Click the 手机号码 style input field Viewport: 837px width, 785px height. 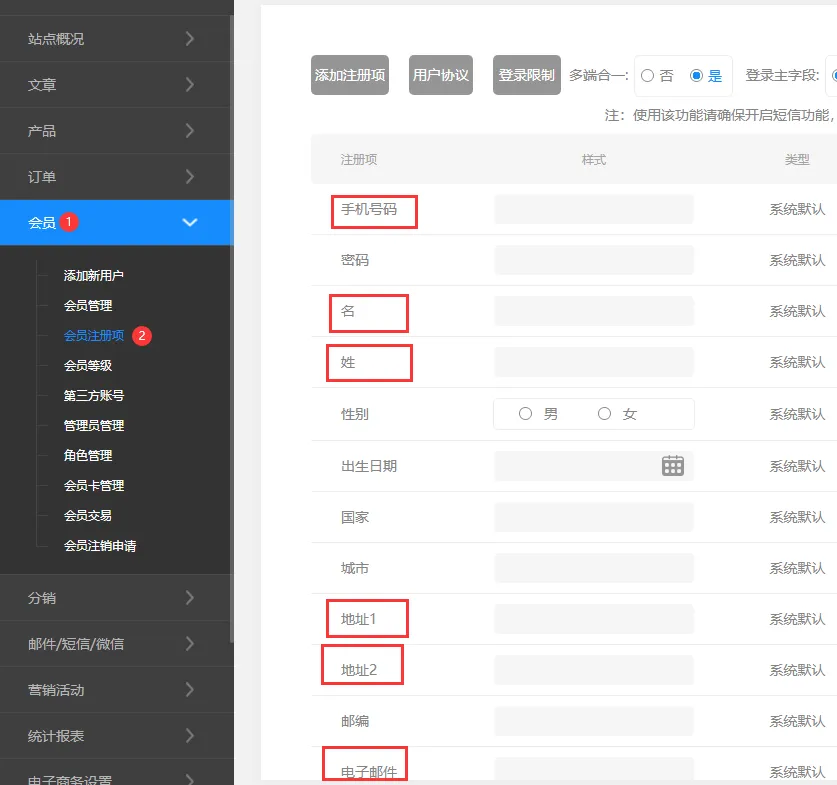point(593,209)
